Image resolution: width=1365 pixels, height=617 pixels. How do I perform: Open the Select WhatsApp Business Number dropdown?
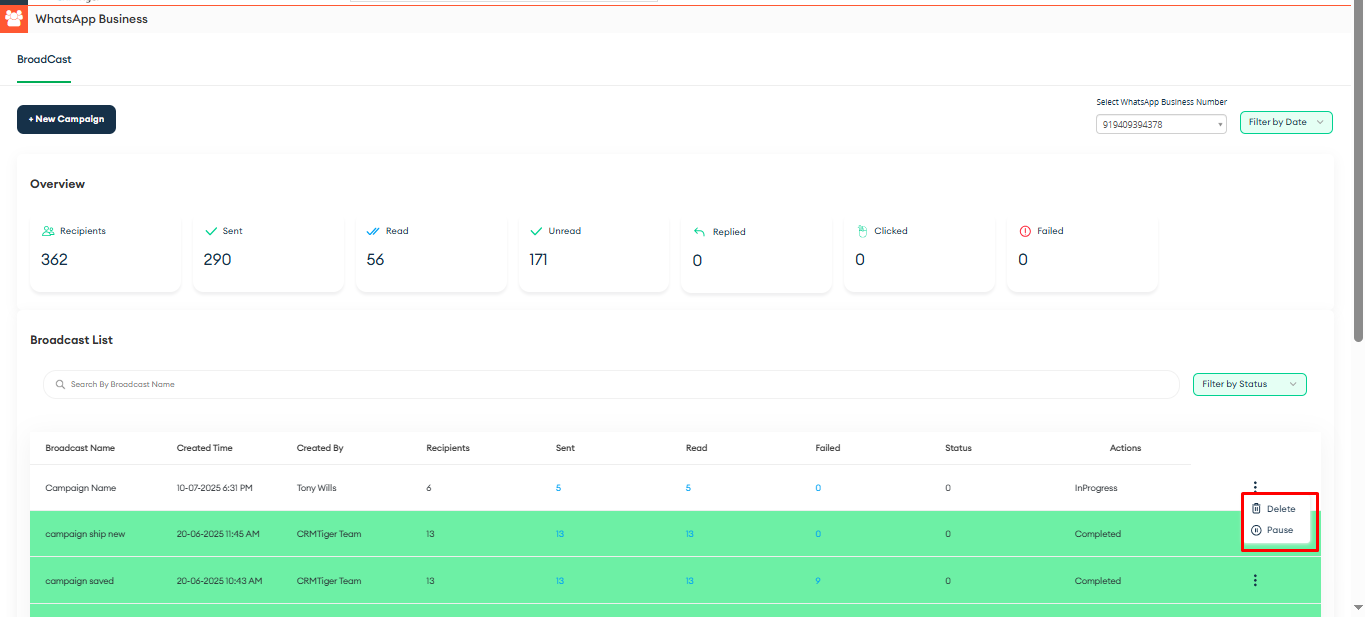[1161, 125]
